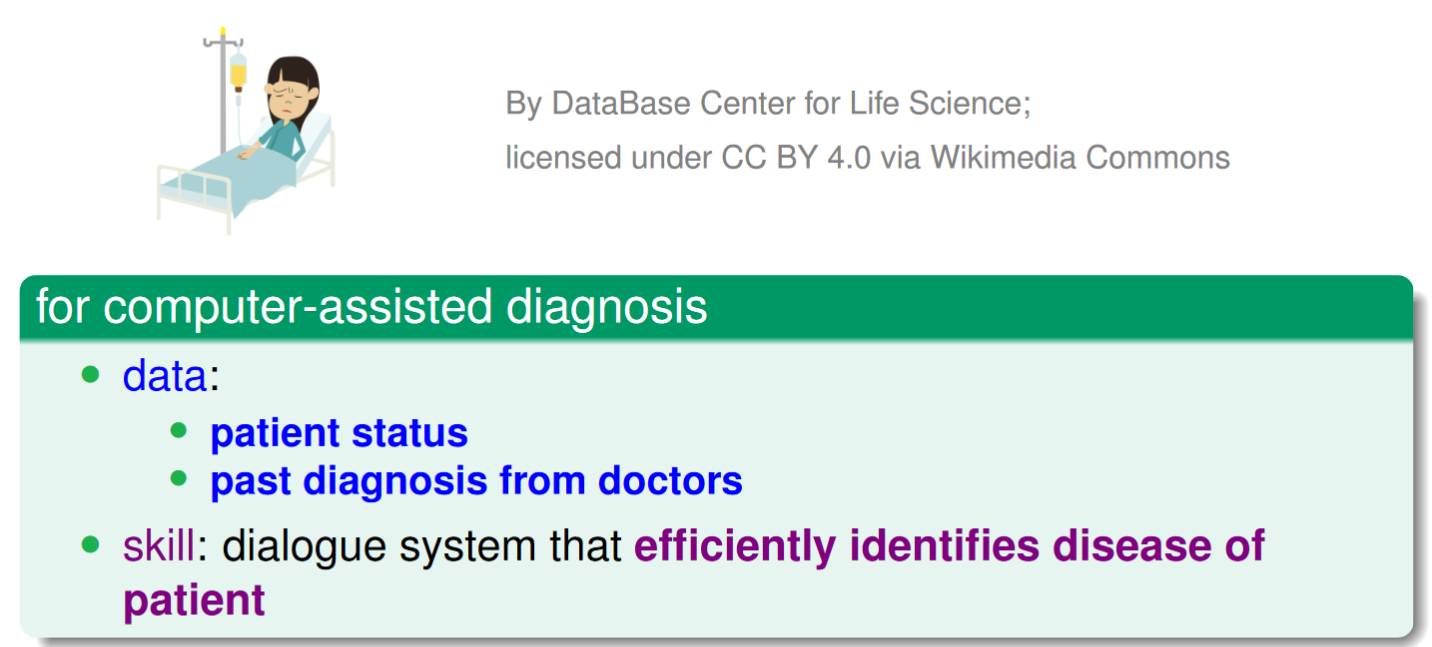Click the word 'diagnosis' in the green header
The width and height of the screenshot is (1432, 647).
pos(607,307)
